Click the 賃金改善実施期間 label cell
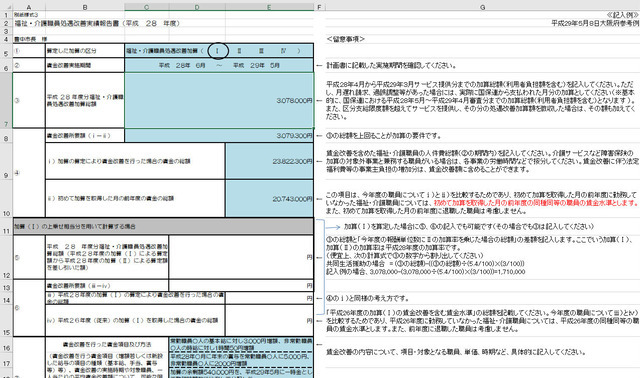640x378 pixels. (x=85, y=65)
